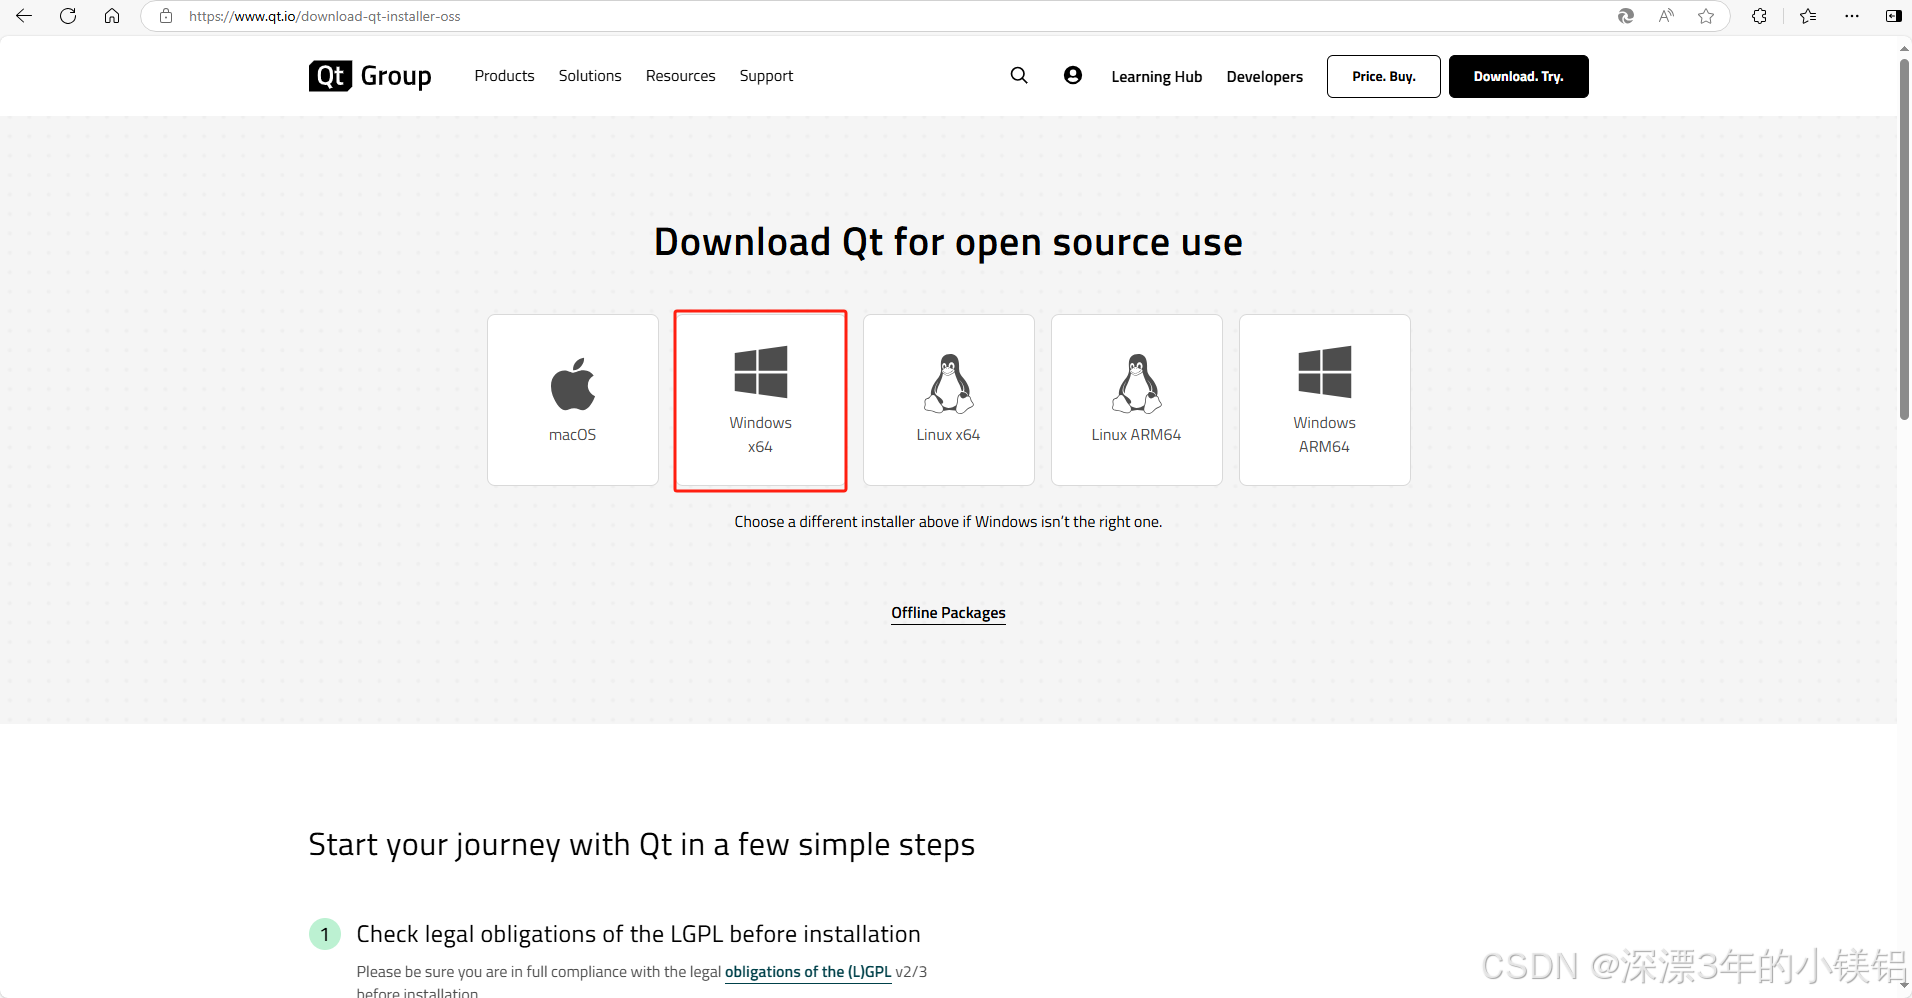
Task: Add page to favorites with star icon
Action: (1706, 16)
